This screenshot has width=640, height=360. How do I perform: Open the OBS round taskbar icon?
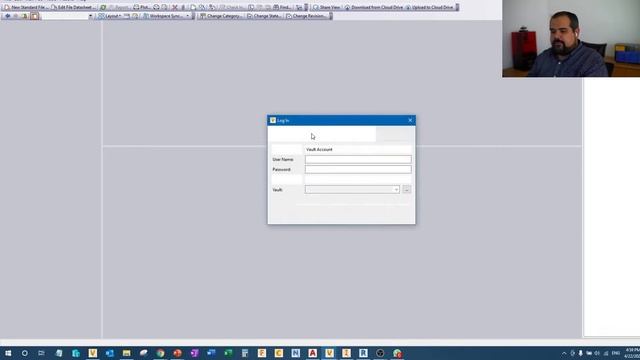(380, 353)
